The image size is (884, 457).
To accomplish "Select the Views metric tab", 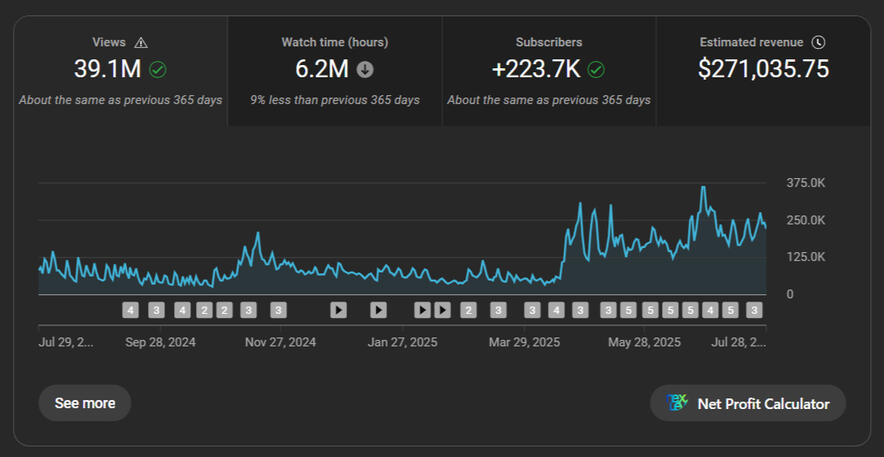I will tap(121, 70).
